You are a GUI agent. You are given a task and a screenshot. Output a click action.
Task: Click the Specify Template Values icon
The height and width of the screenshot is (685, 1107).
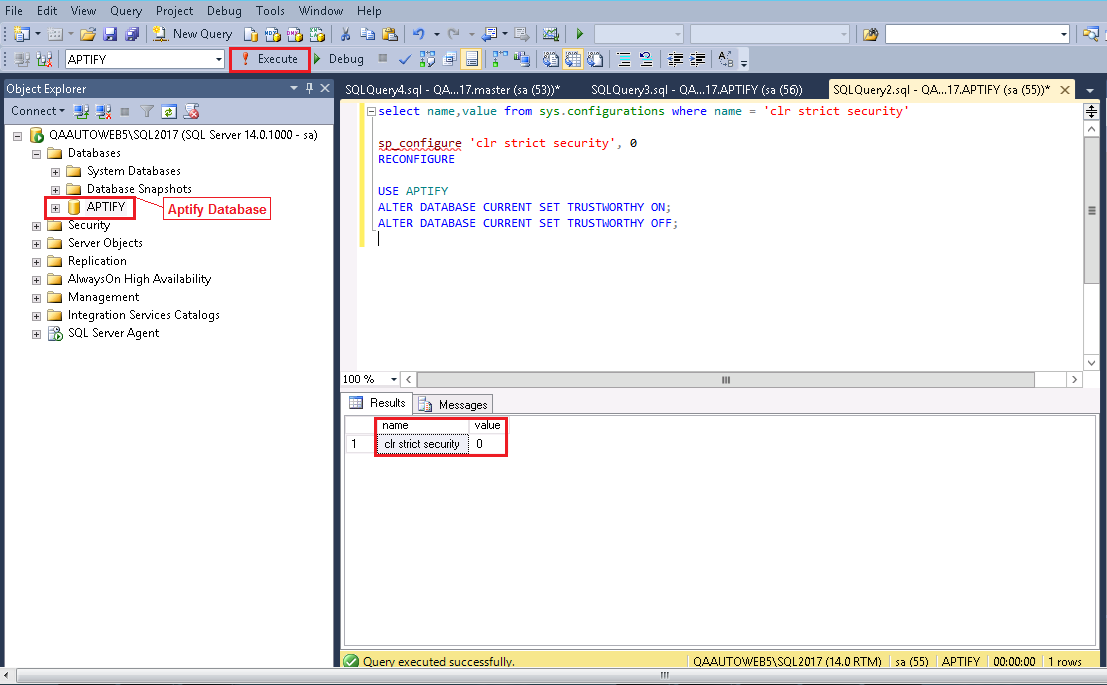(726, 59)
